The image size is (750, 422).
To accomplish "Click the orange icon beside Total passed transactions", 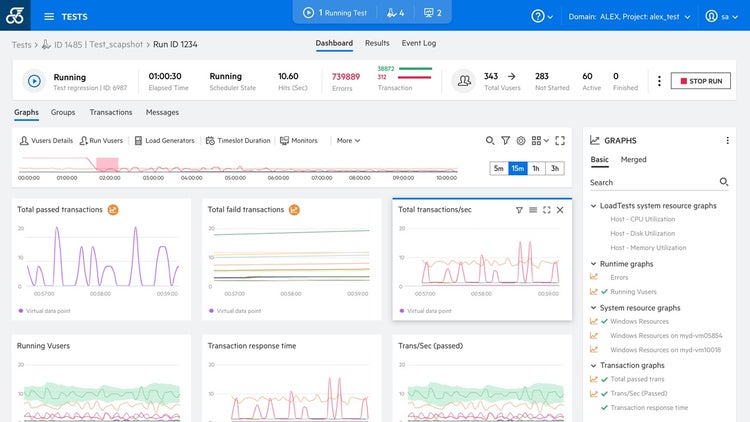I will click(x=113, y=210).
